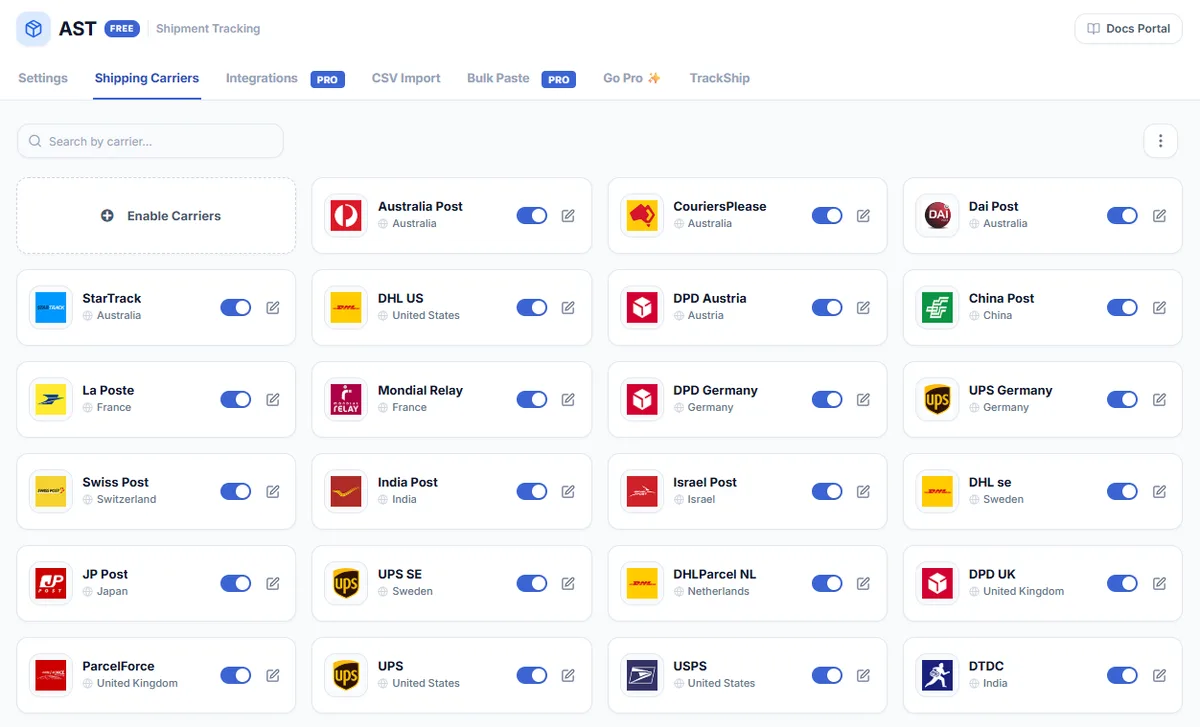Image resolution: width=1200 pixels, height=727 pixels.
Task: Click the edit icon for Australia Post
Action: click(568, 215)
